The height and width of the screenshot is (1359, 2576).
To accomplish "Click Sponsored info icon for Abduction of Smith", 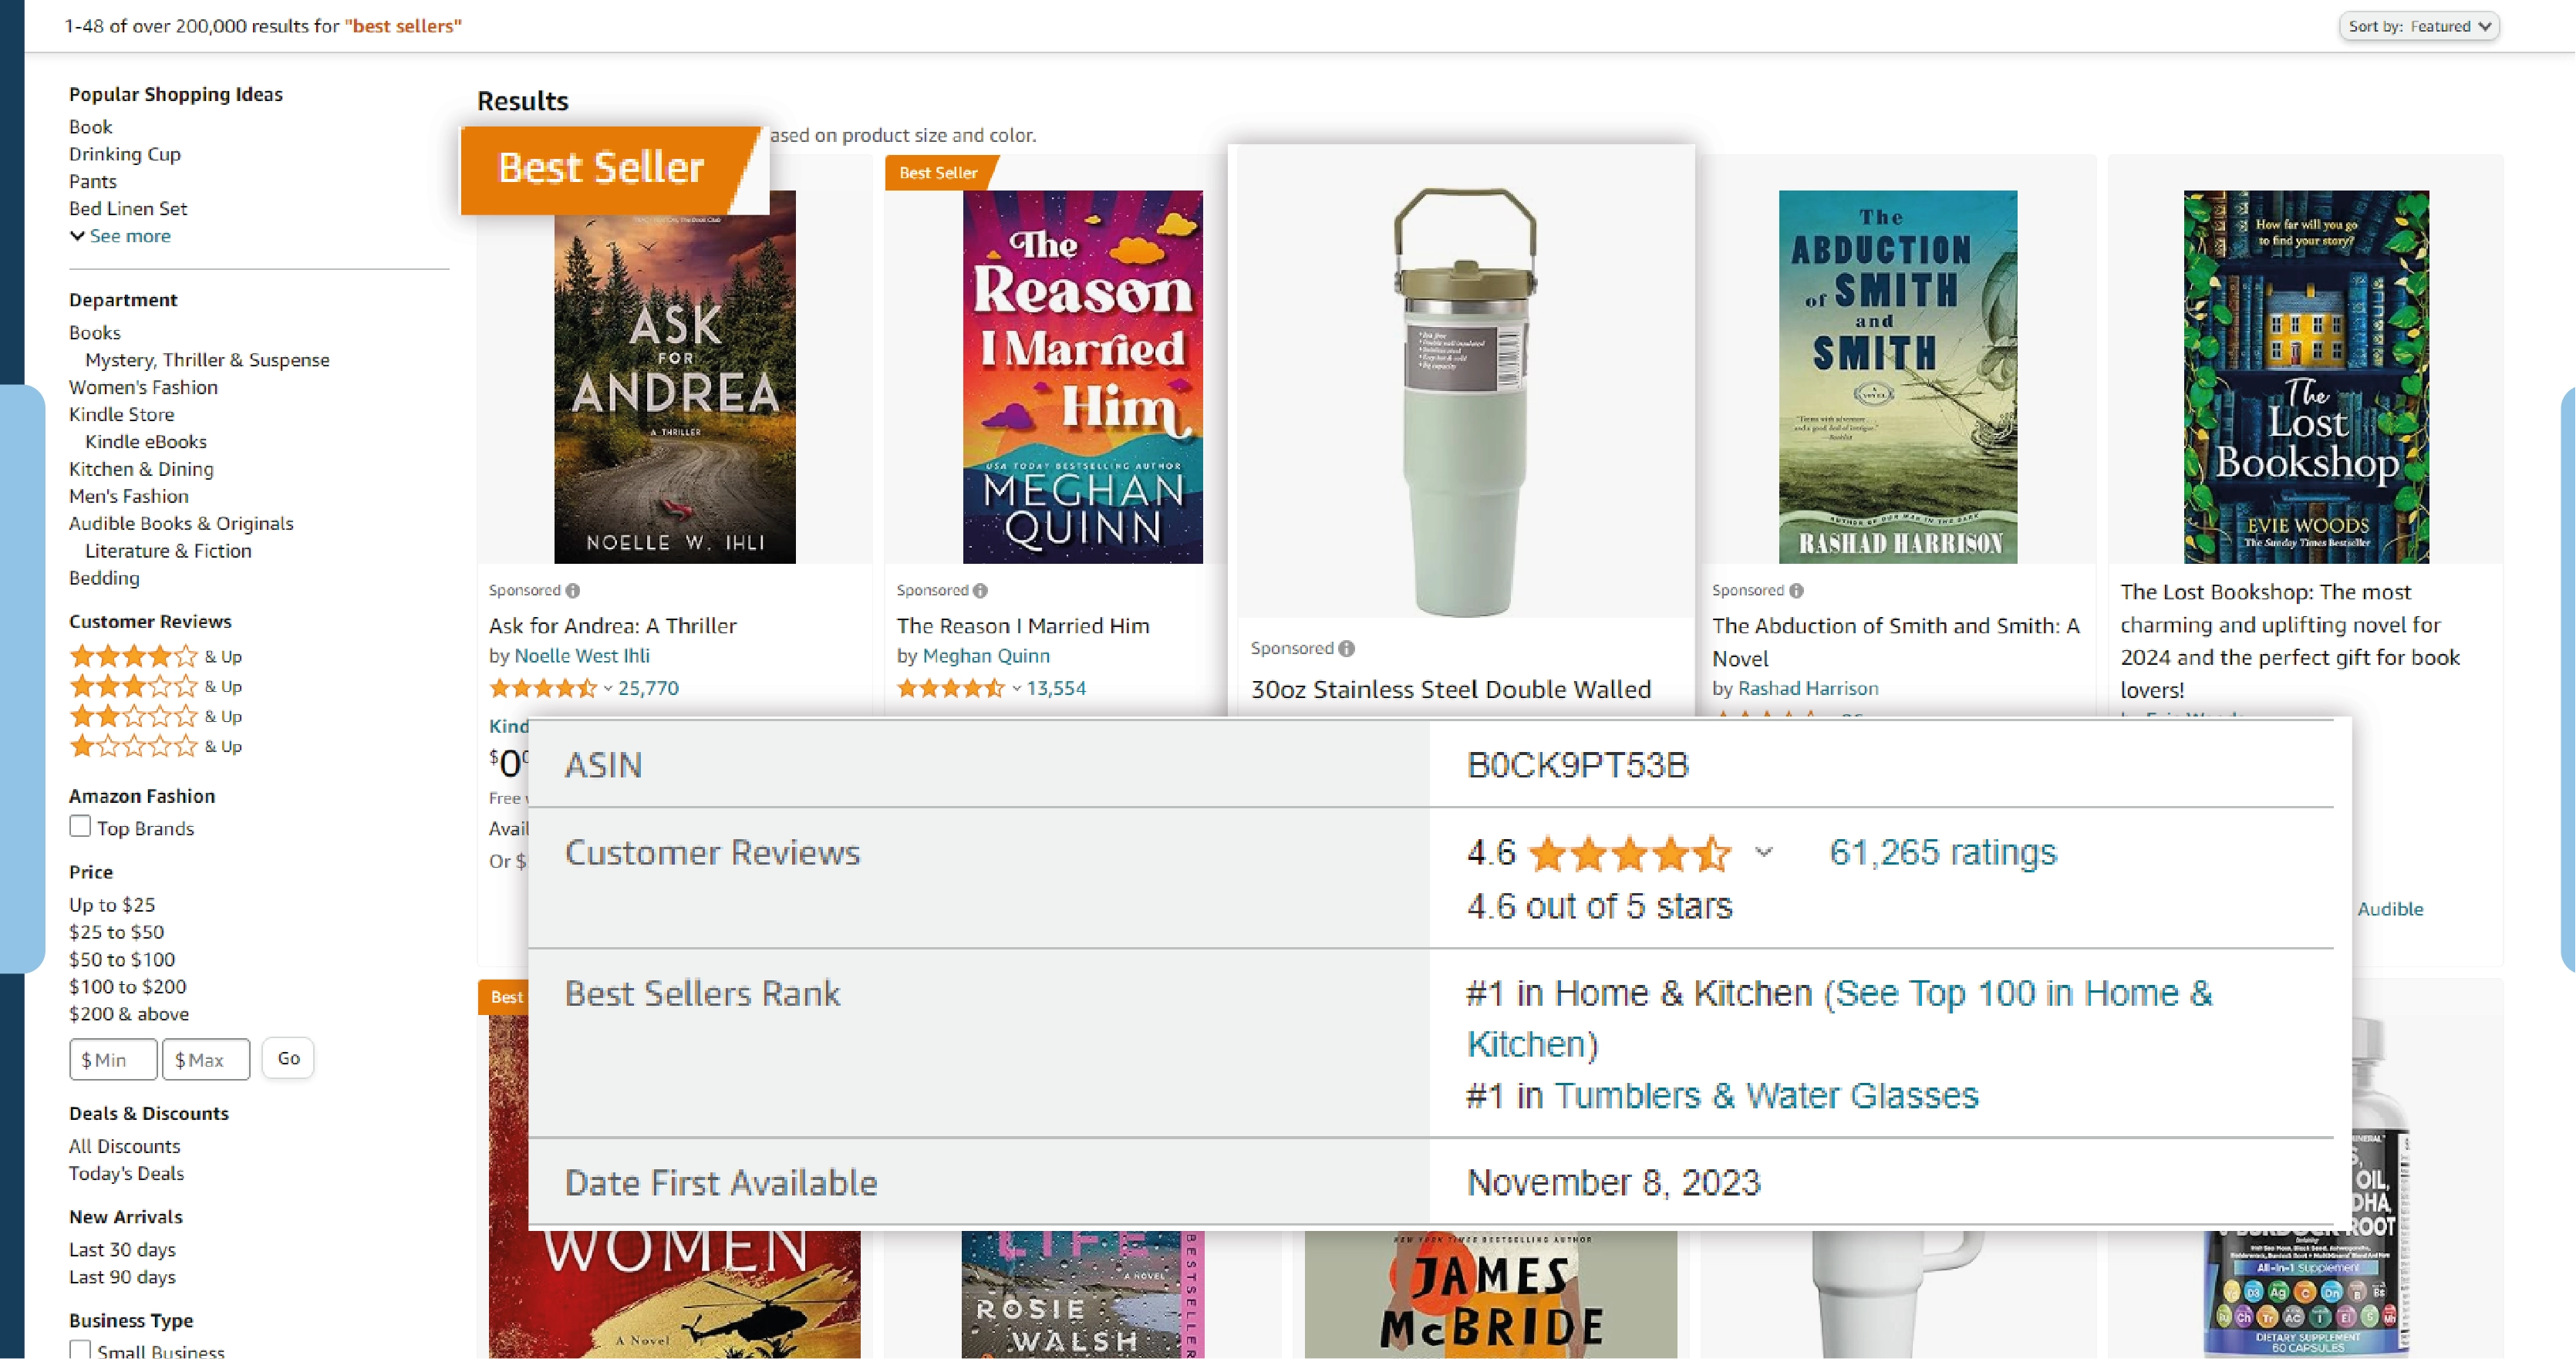I will click(1796, 590).
